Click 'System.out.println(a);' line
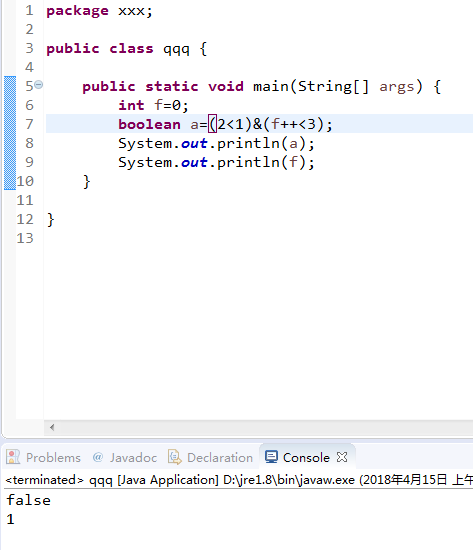Image resolution: width=473 pixels, height=550 pixels. (216, 144)
